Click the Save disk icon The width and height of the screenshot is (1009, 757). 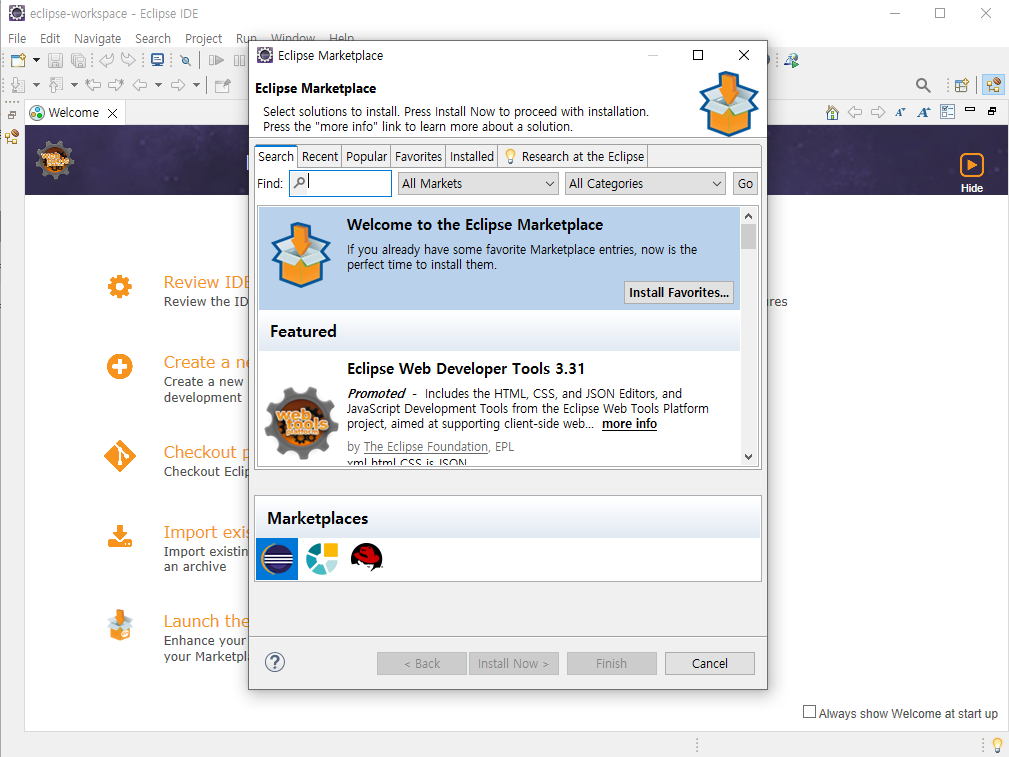click(x=55, y=61)
